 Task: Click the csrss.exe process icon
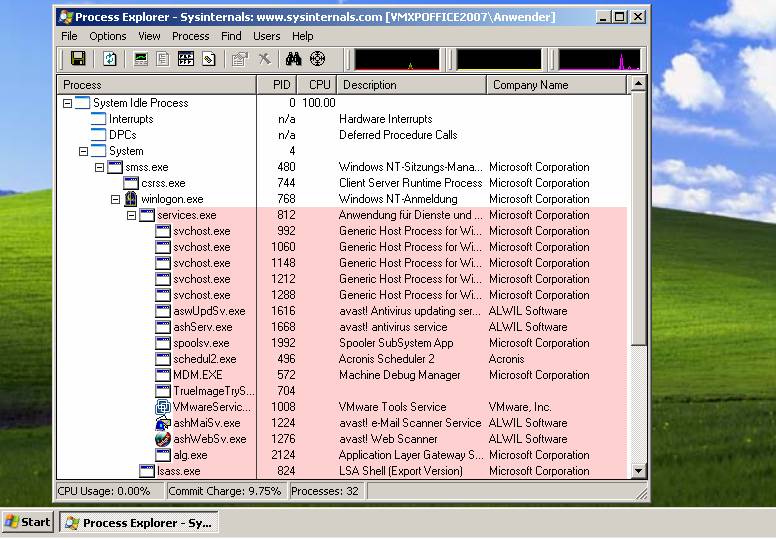(x=131, y=183)
